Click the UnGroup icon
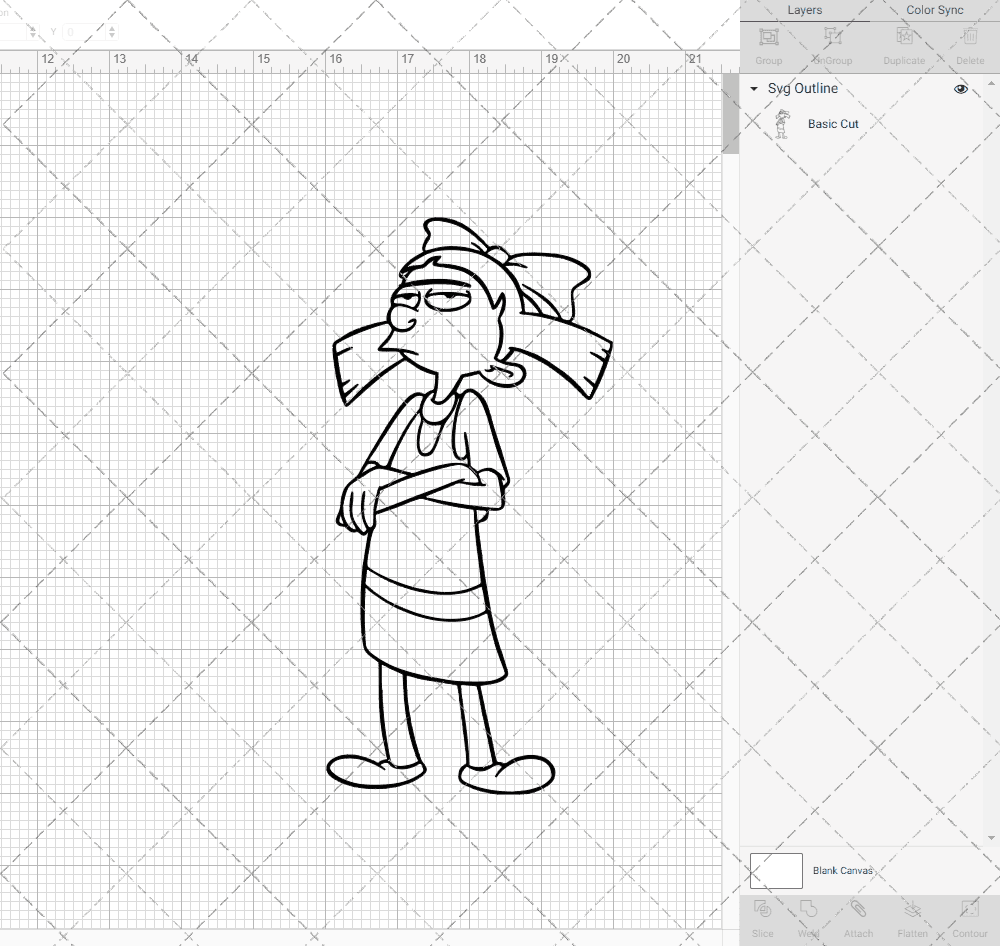 (x=831, y=37)
